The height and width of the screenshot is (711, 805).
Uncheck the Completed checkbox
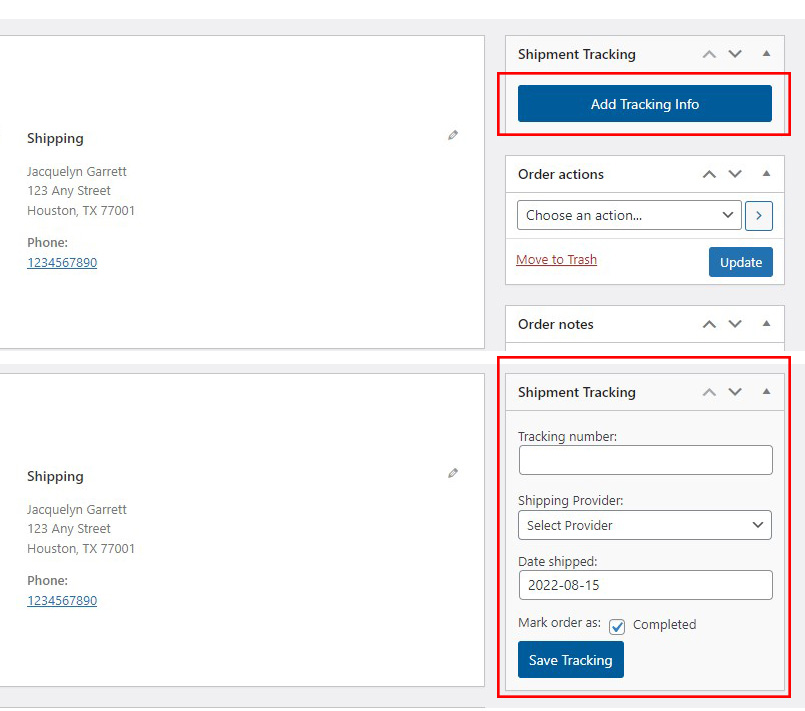point(617,626)
